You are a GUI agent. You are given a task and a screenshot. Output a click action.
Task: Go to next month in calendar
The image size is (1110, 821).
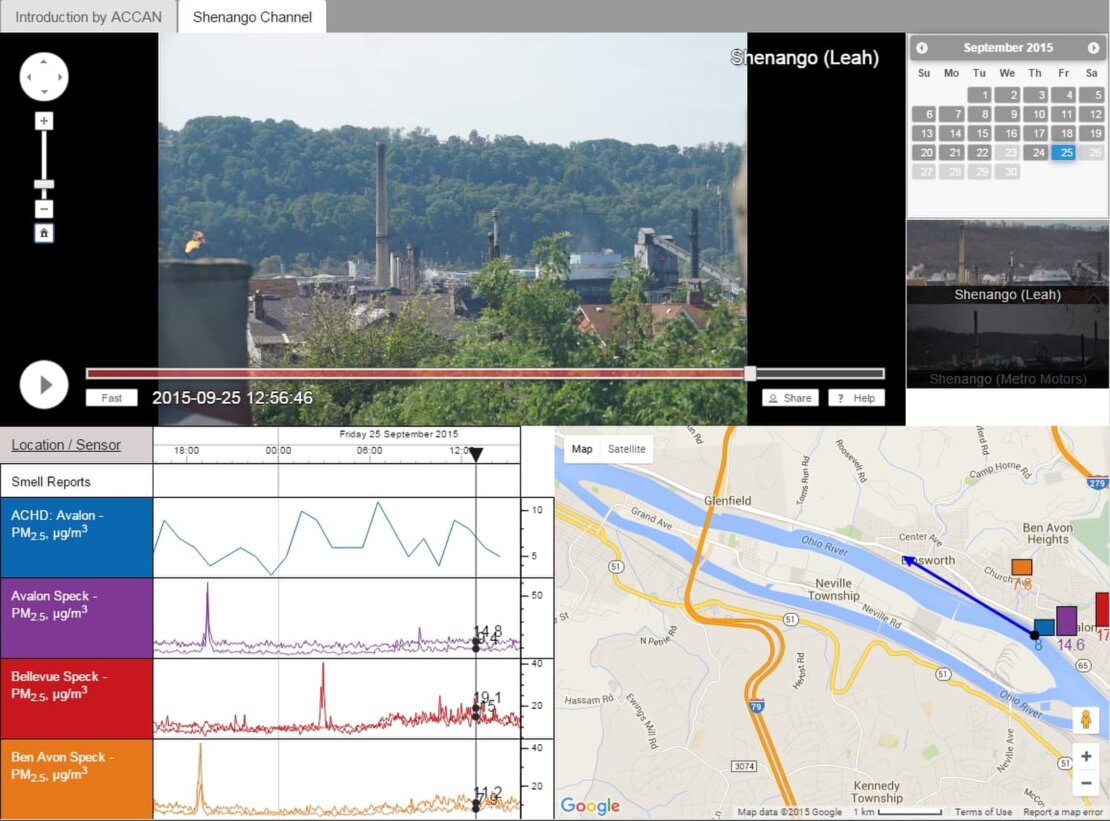(x=1093, y=48)
